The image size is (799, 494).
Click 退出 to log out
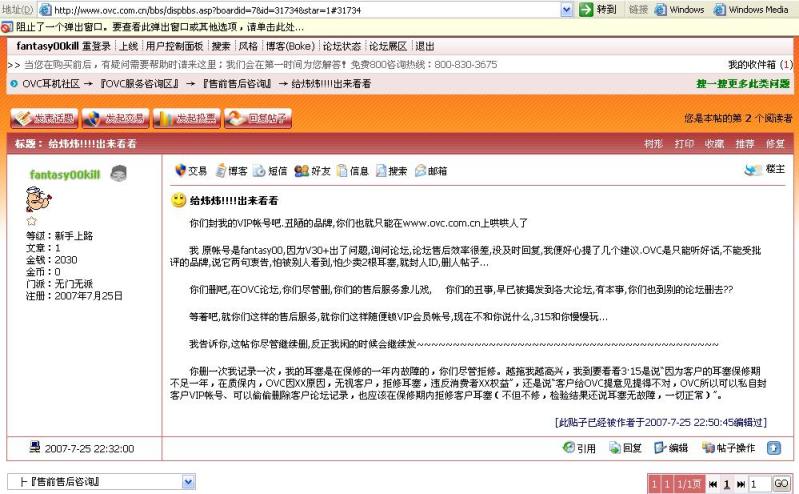click(x=424, y=46)
